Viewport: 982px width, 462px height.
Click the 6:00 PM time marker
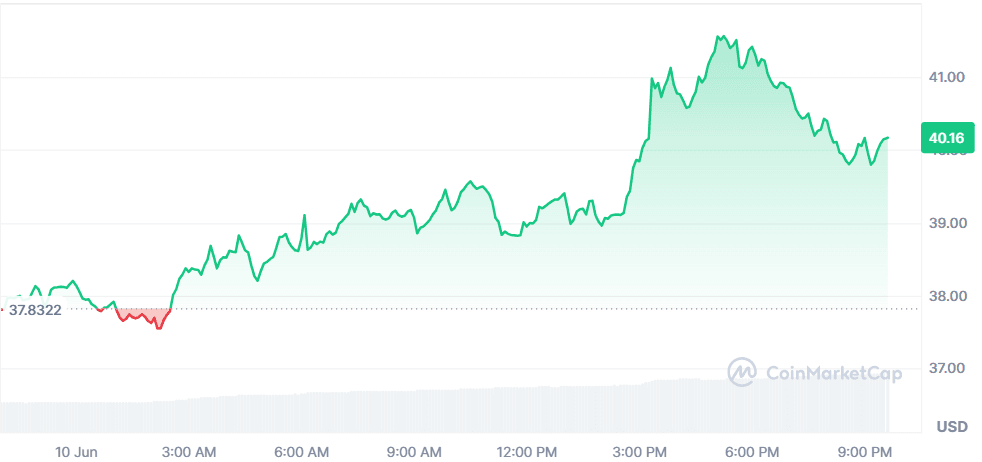point(752,452)
